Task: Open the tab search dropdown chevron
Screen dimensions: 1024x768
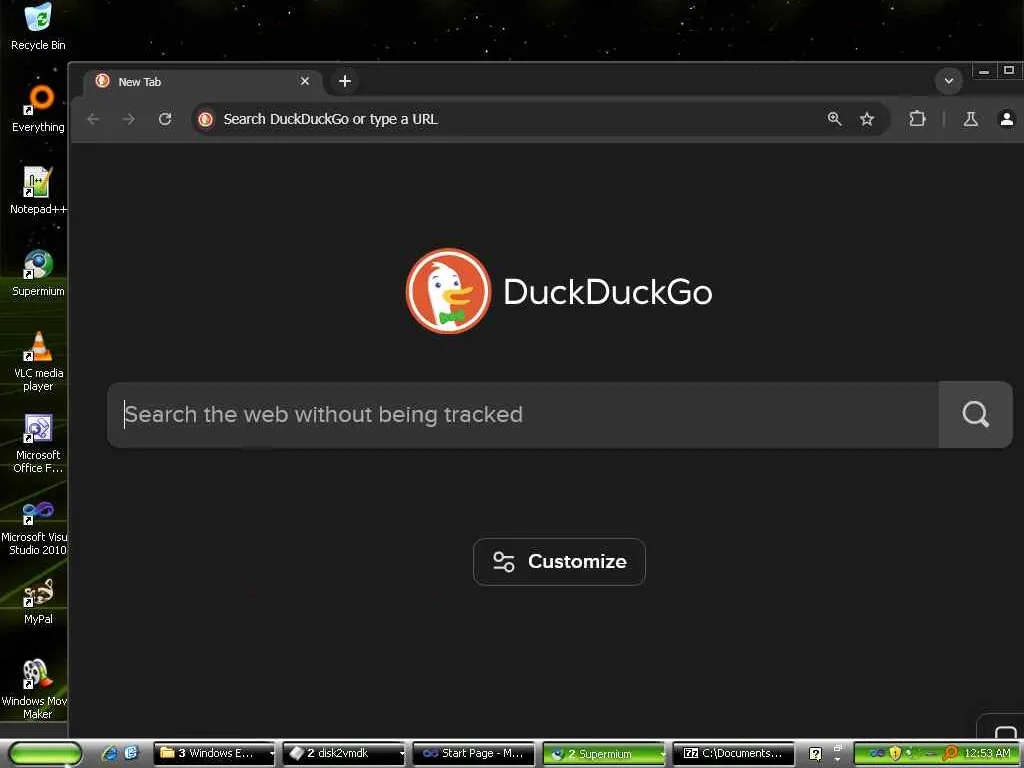Action: [x=948, y=81]
